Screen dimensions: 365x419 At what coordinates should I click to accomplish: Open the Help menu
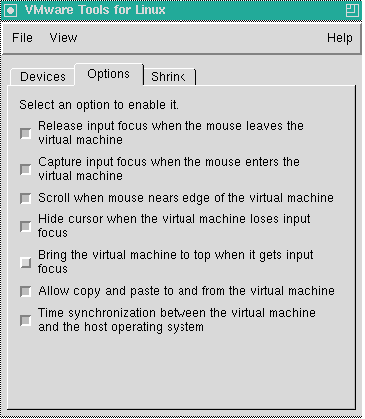coord(340,38)
